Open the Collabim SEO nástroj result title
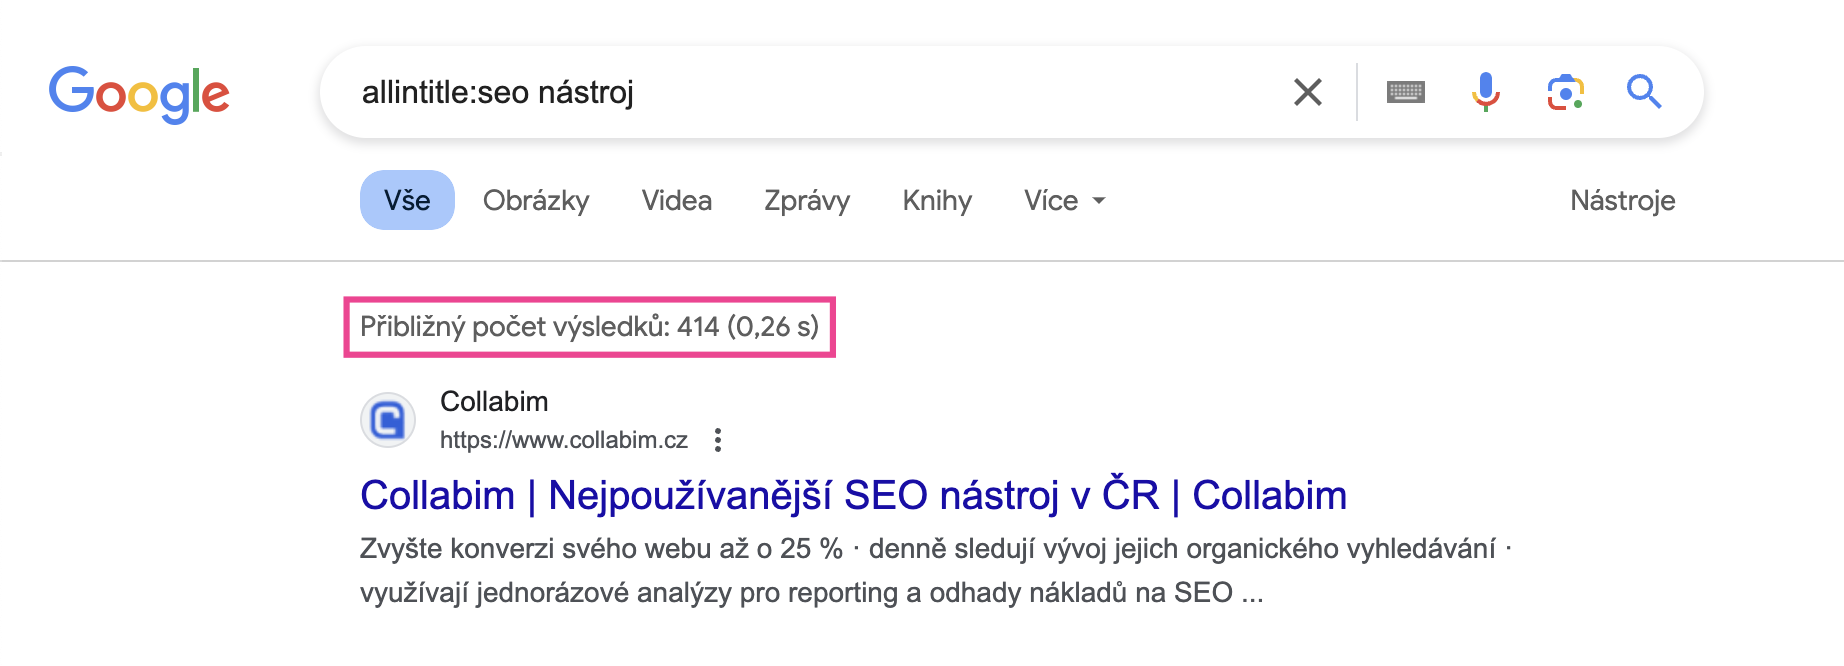The width and height of the screenshot is (1844, 666). 853,495
